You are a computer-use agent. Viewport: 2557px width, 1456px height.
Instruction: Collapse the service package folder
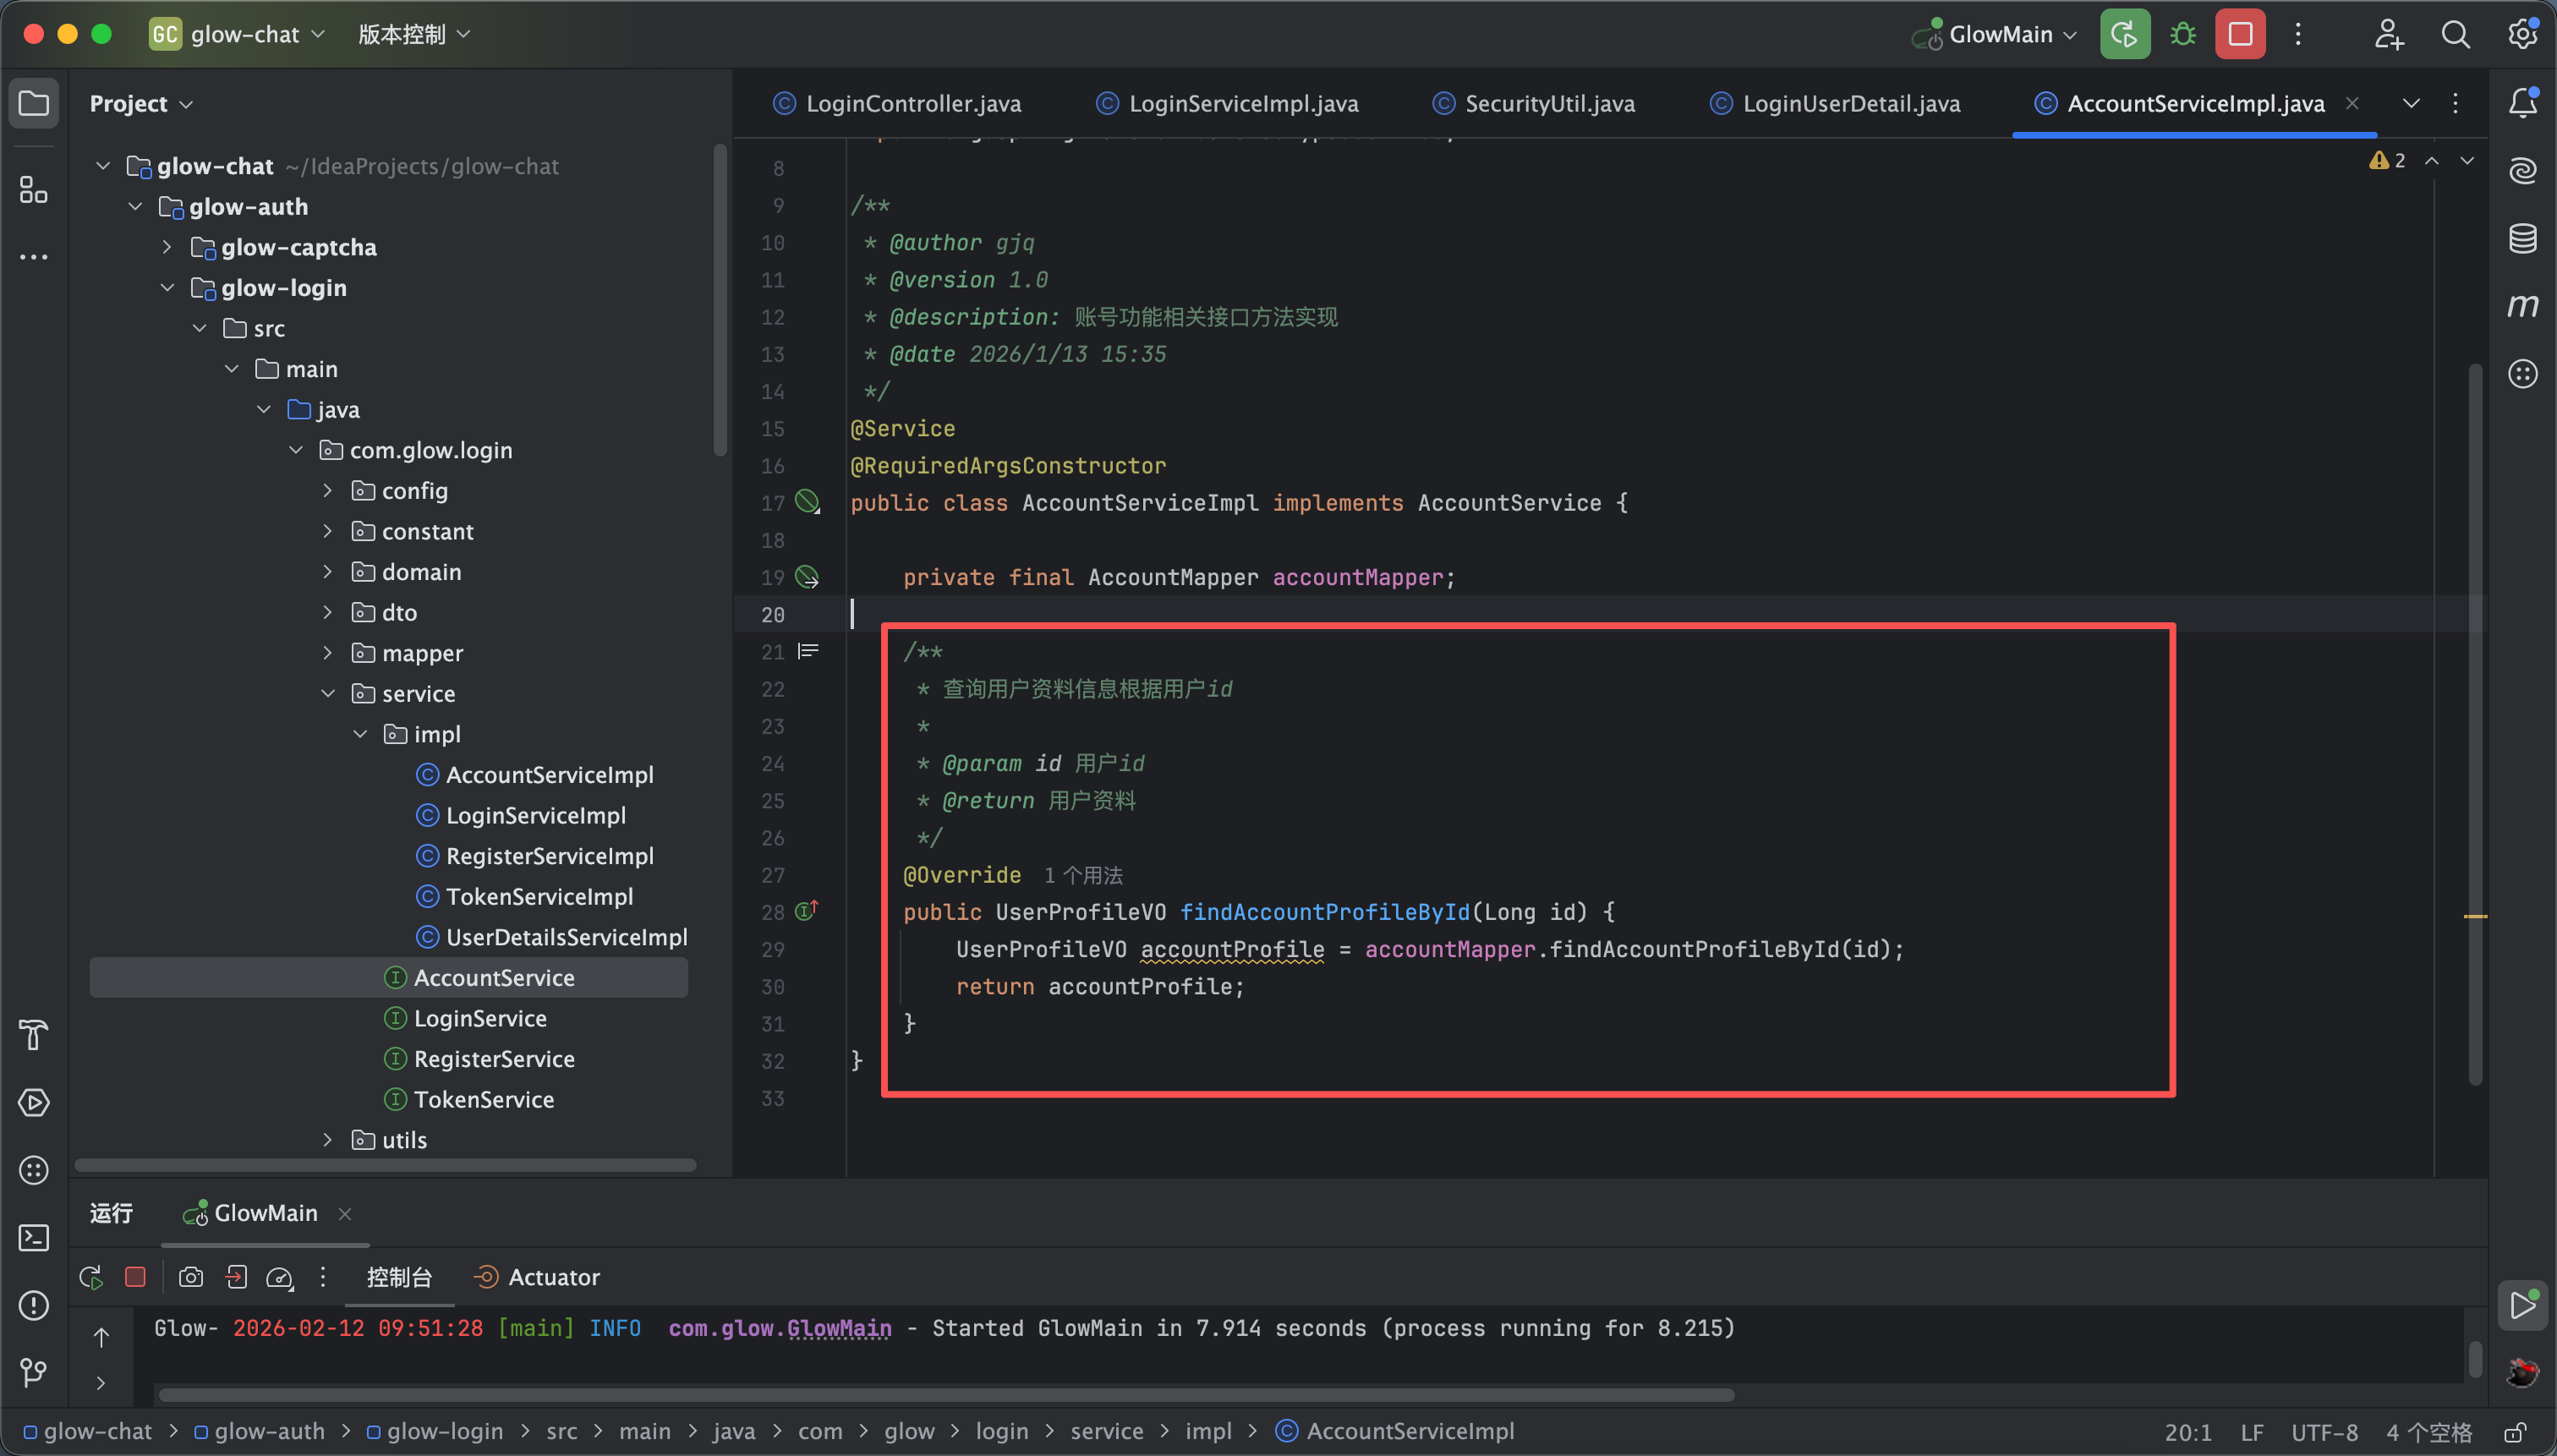(328, 693)
